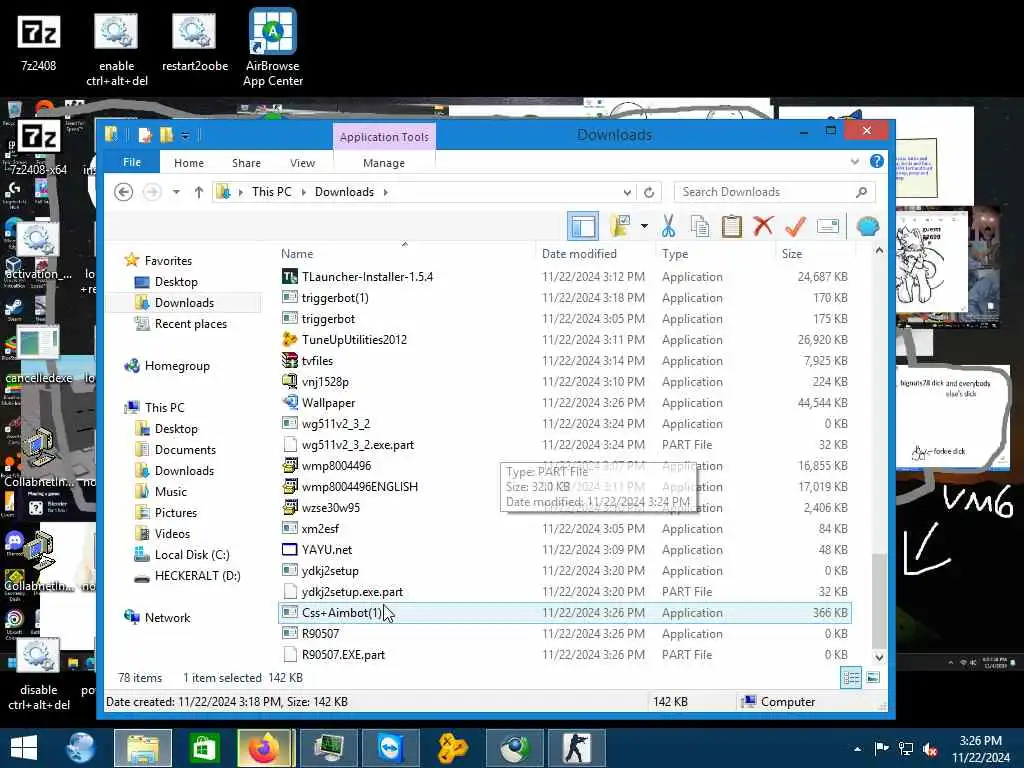The image size is (1024, 768).
Task: Click Downloads in address breadcrumb
Action: [x=344, y=192]
